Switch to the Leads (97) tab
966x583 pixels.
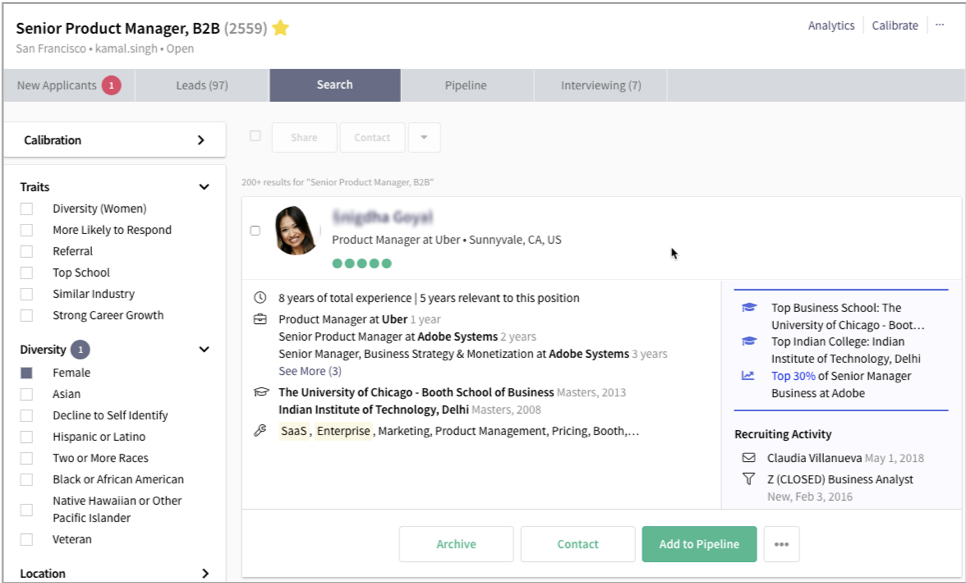[202, 86]
